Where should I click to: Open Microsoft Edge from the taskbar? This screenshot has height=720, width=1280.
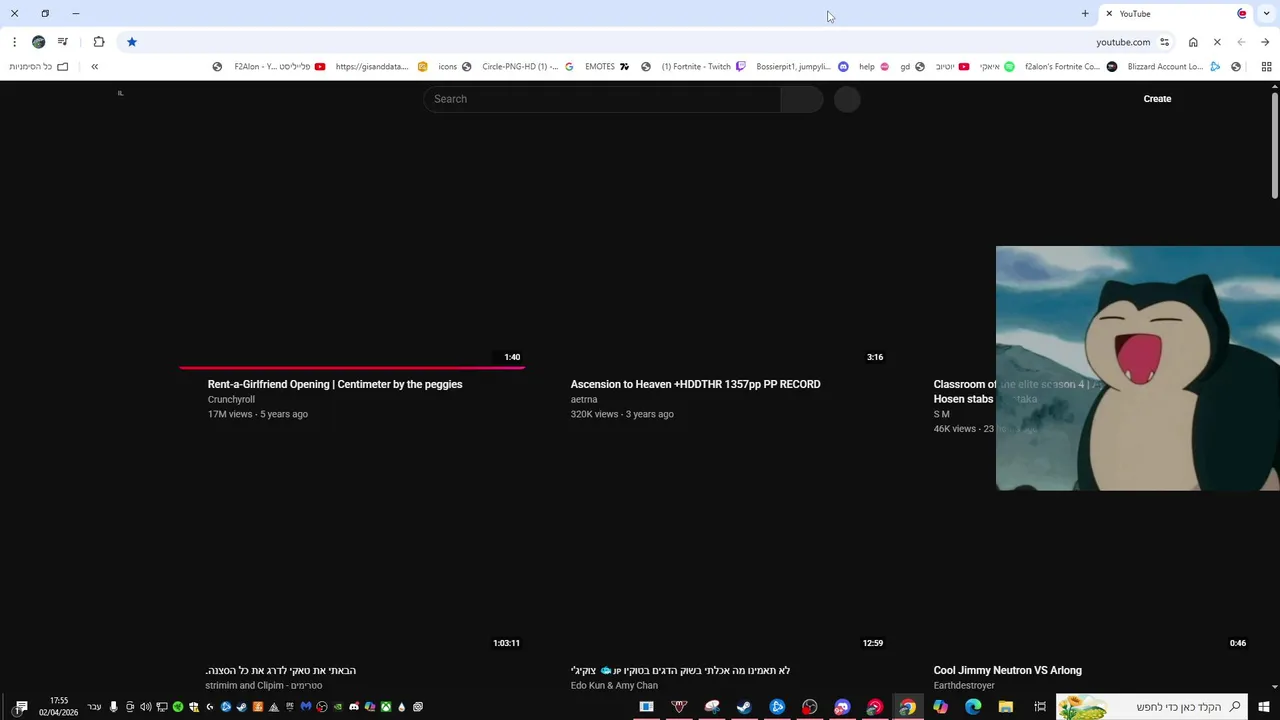pyautogui.click(x=973, y=707)
